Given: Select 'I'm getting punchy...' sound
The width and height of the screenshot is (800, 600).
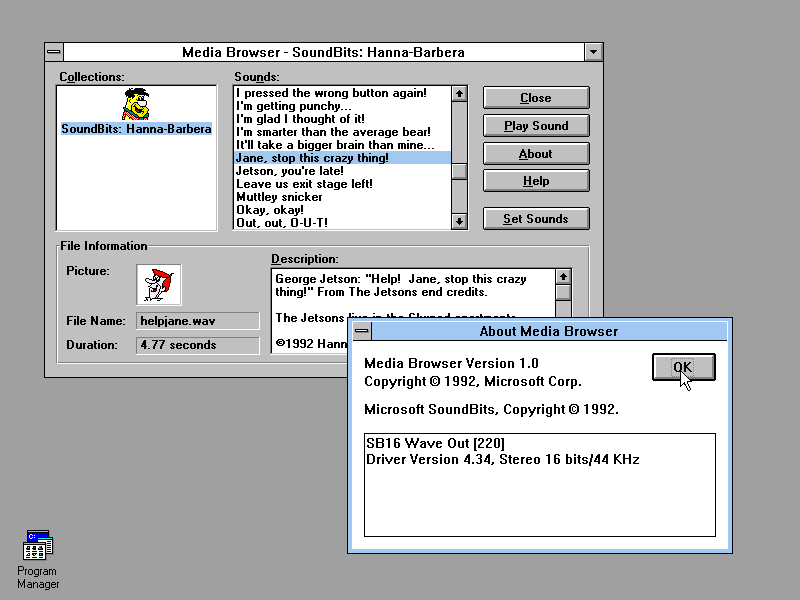Looking at the screenshot, I should coord(342,106).
